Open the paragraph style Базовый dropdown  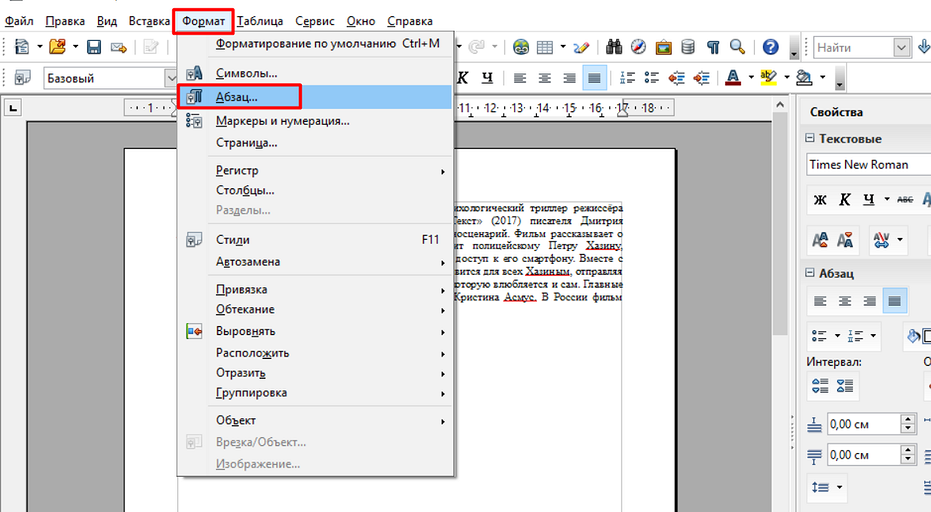pos(171,78)
